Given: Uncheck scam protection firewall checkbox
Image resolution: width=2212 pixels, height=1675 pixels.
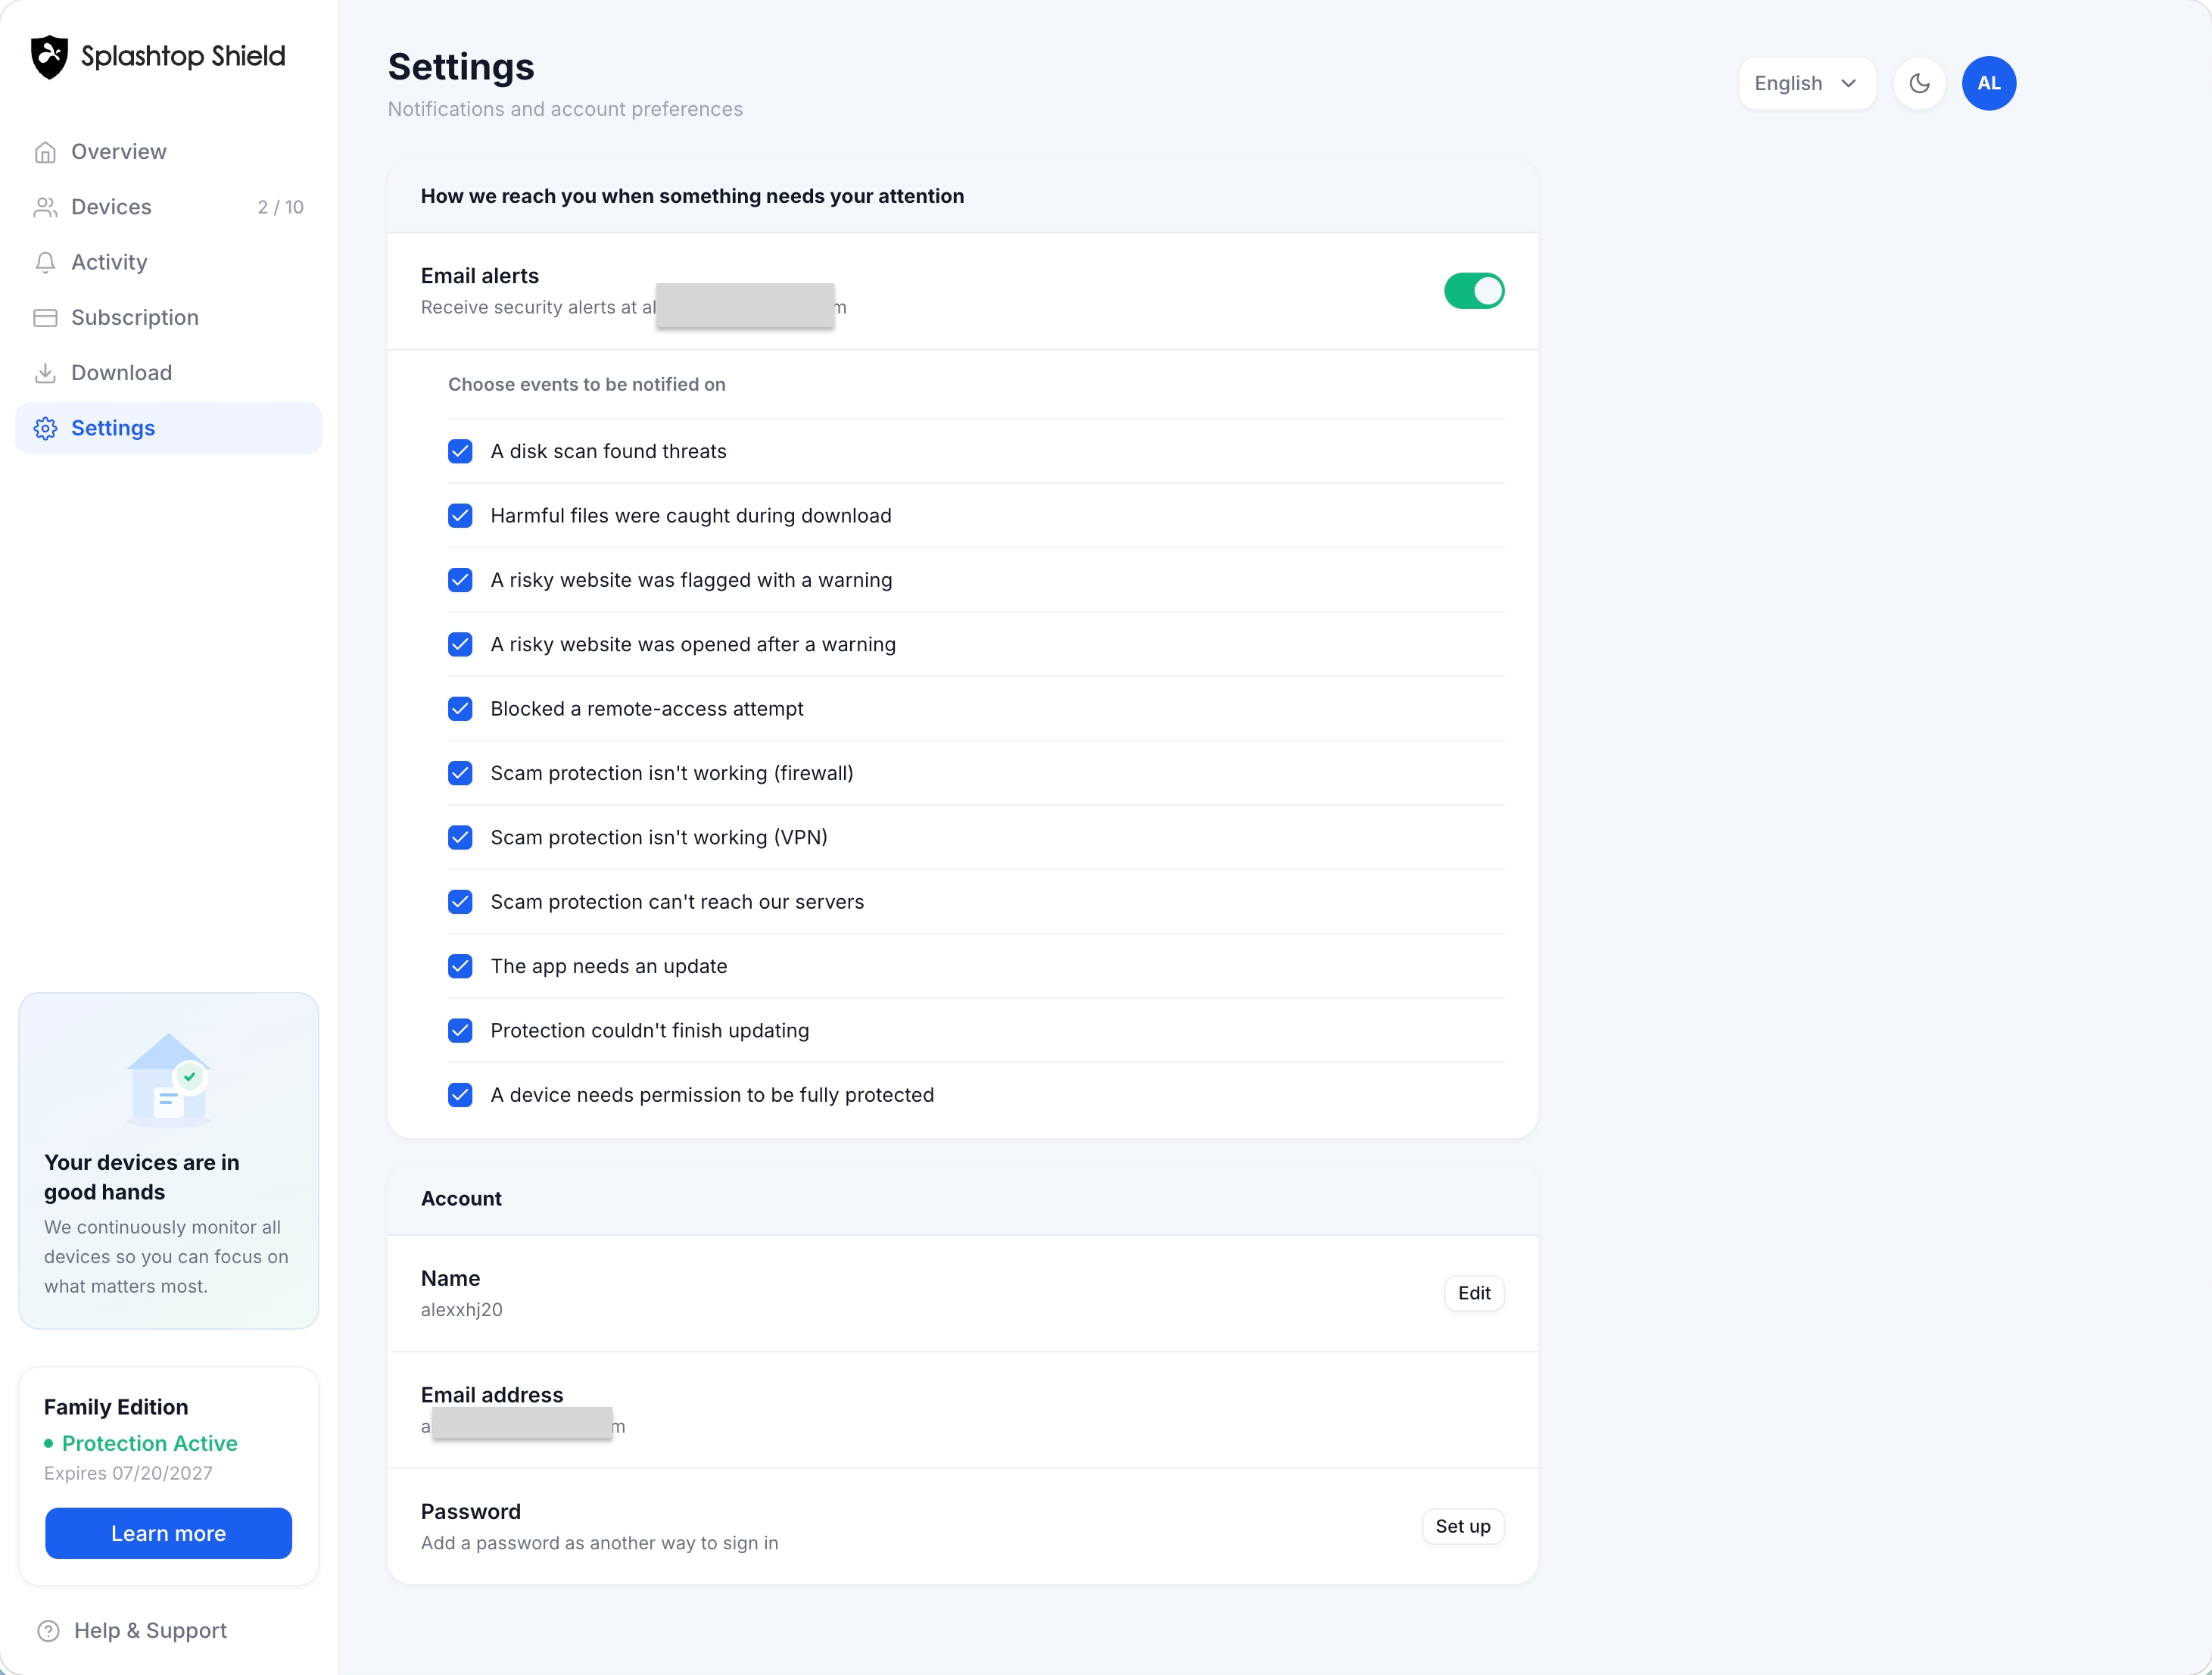Looking at the screenshot, I should pyautogui.click(x=460, y=773).
